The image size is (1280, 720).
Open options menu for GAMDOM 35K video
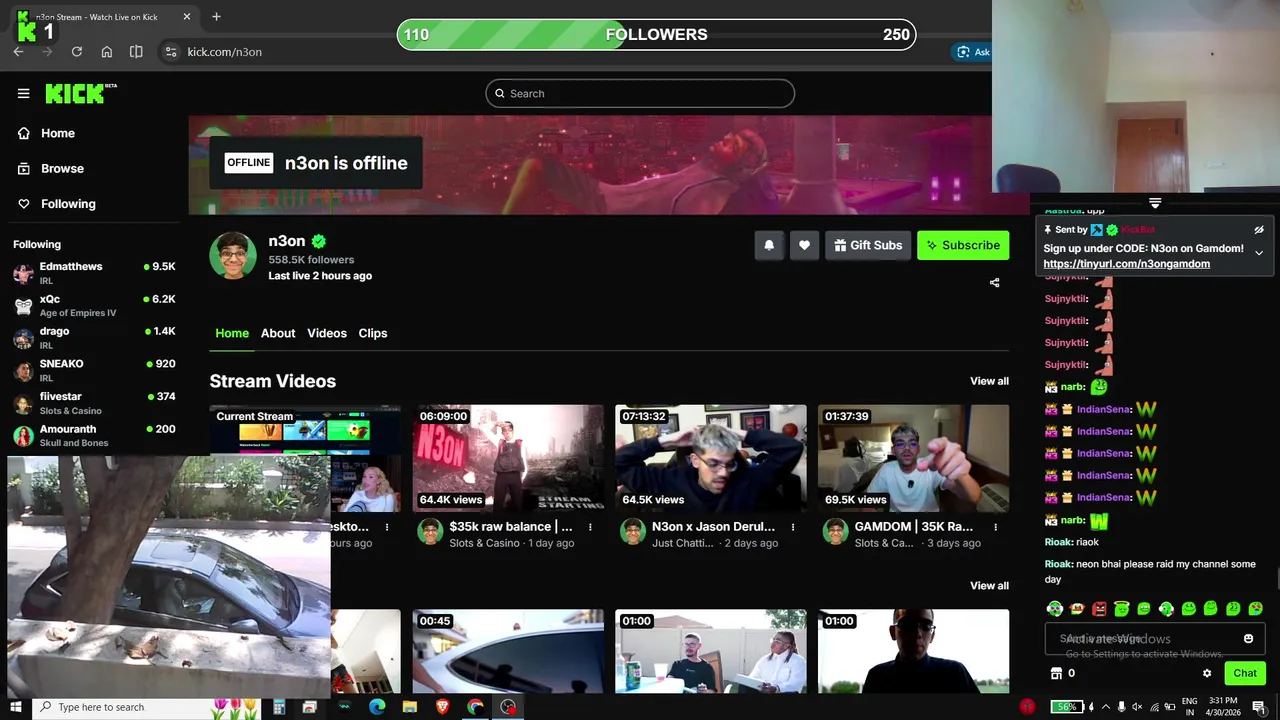(x=995, y=527)
